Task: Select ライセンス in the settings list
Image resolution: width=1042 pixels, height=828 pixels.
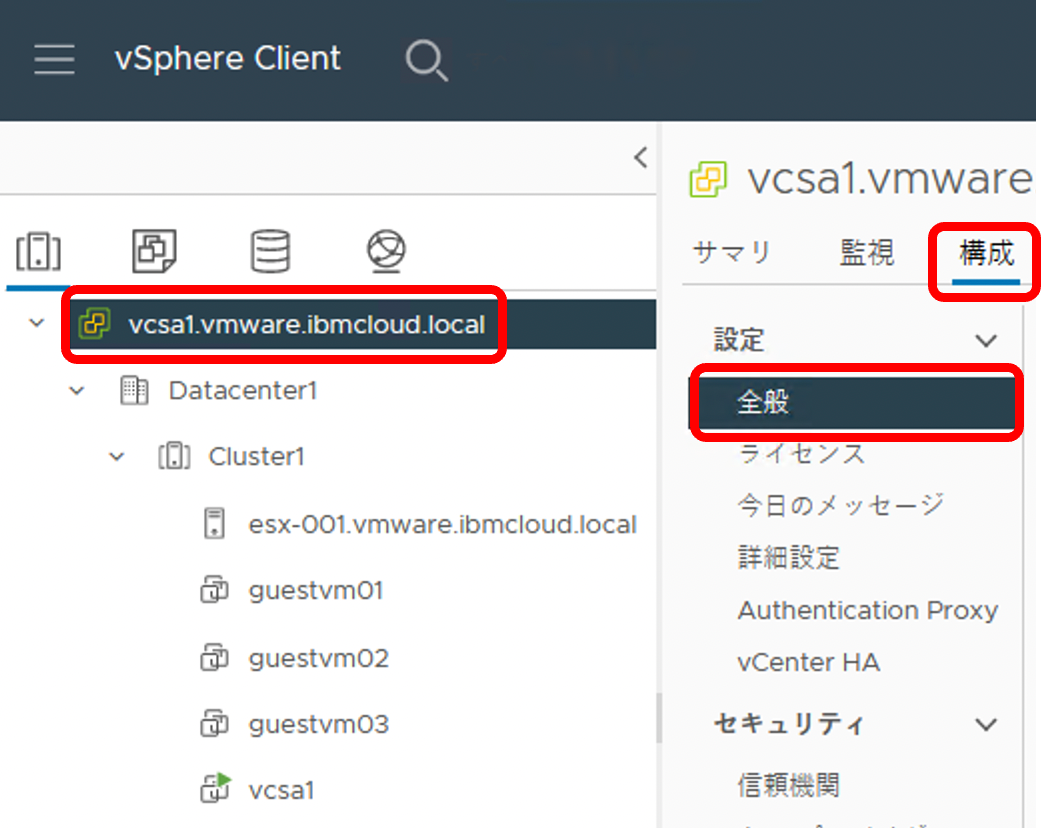Action: [x=801, y=454]
